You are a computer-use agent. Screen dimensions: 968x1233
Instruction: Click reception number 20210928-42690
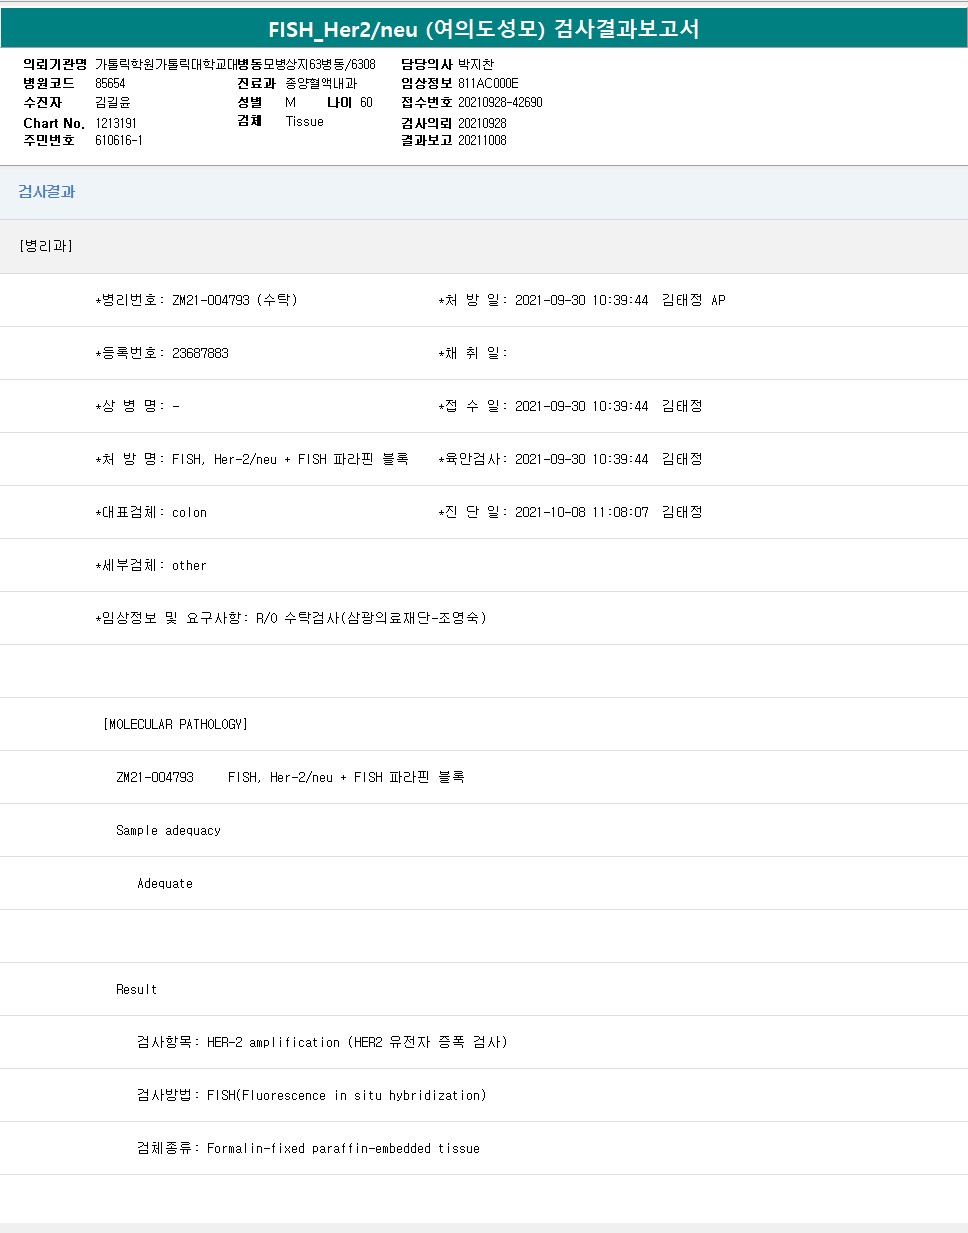tap(500, 103)
